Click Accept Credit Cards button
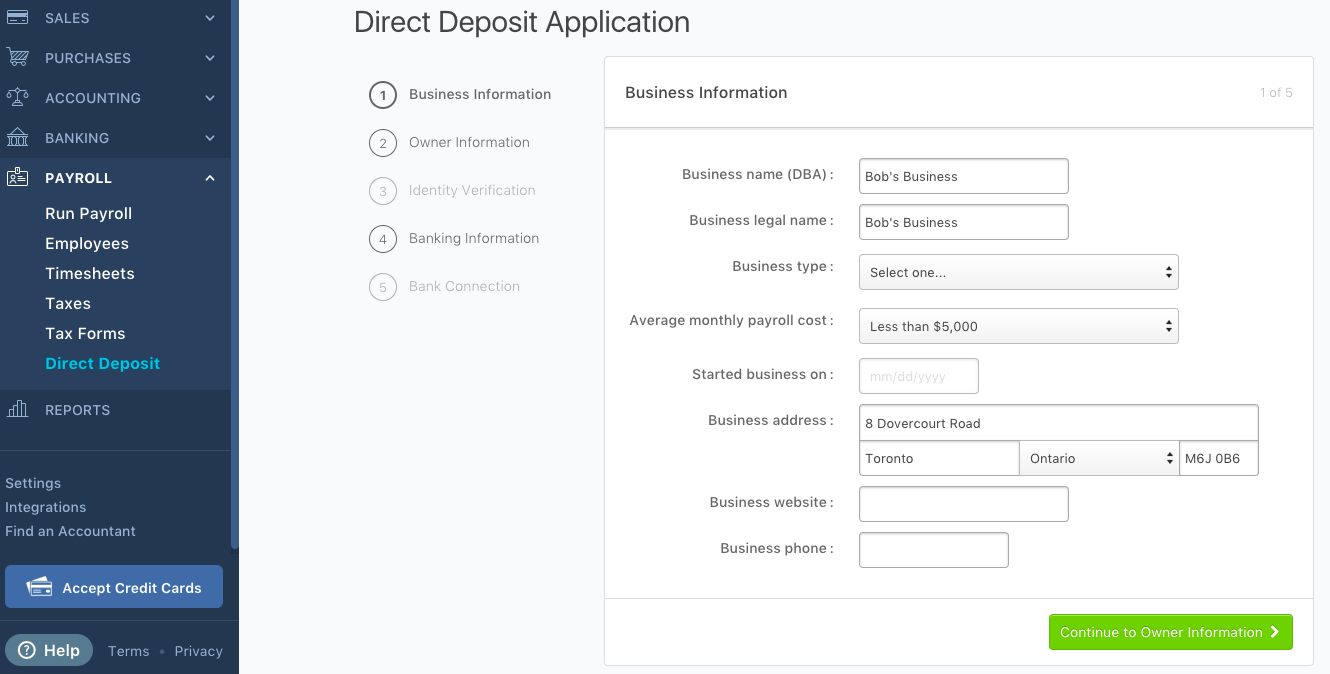Image resolution: width=1330 pixels, height=674 pixels. [114, 587]
